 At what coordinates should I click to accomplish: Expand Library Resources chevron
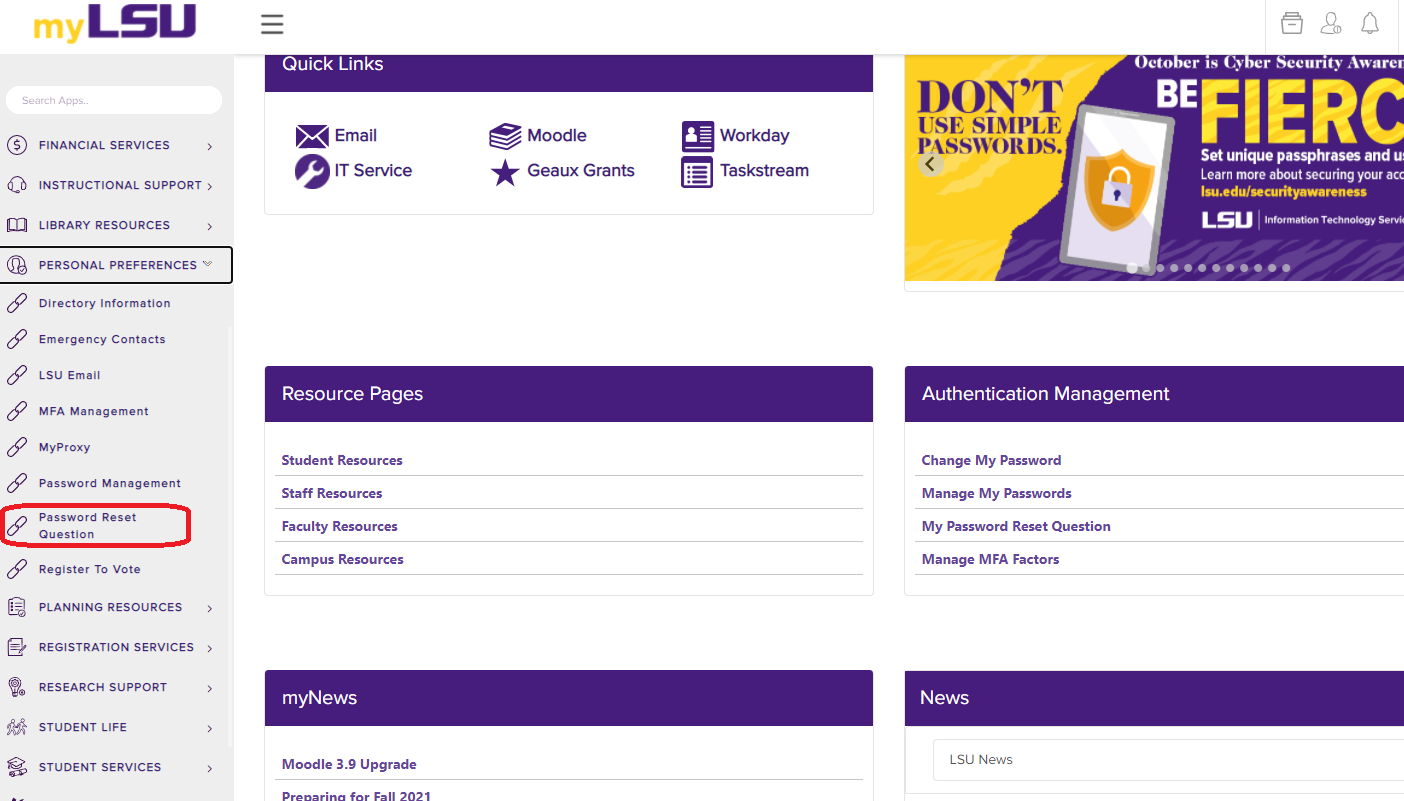click(x=210, y=227)
